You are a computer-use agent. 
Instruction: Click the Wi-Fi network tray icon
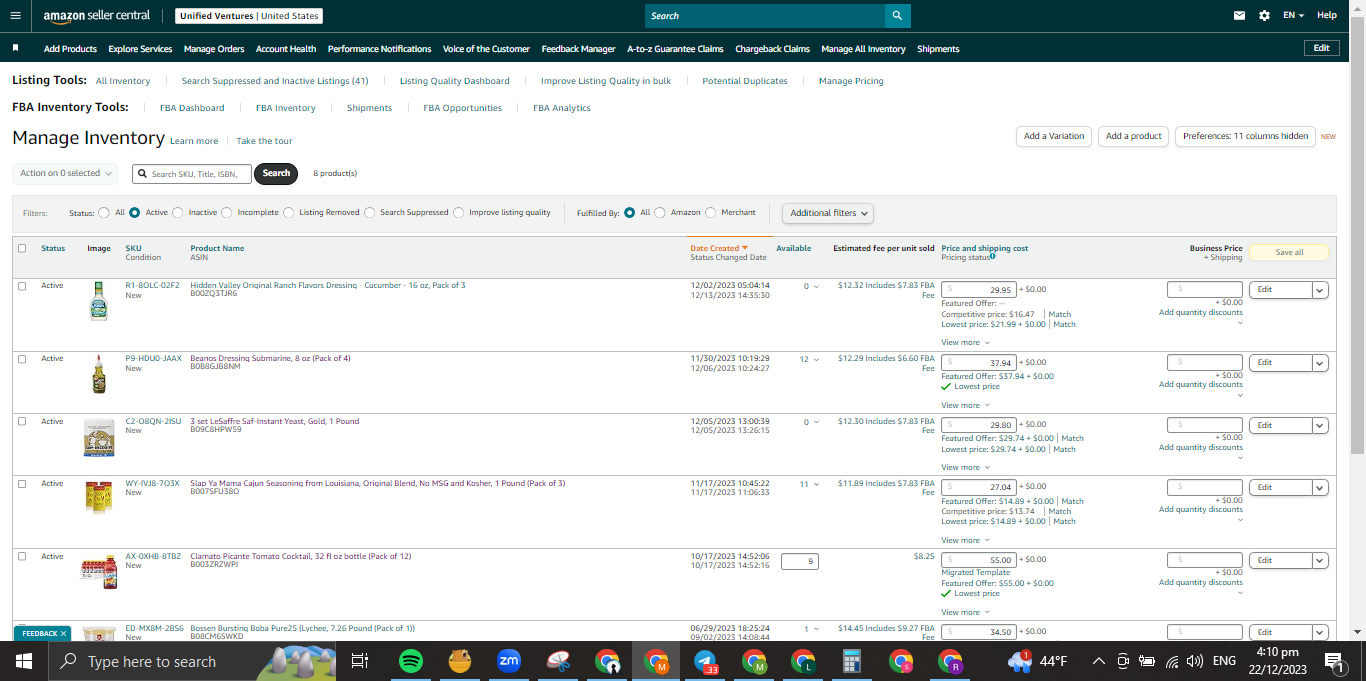[1171, 661]
